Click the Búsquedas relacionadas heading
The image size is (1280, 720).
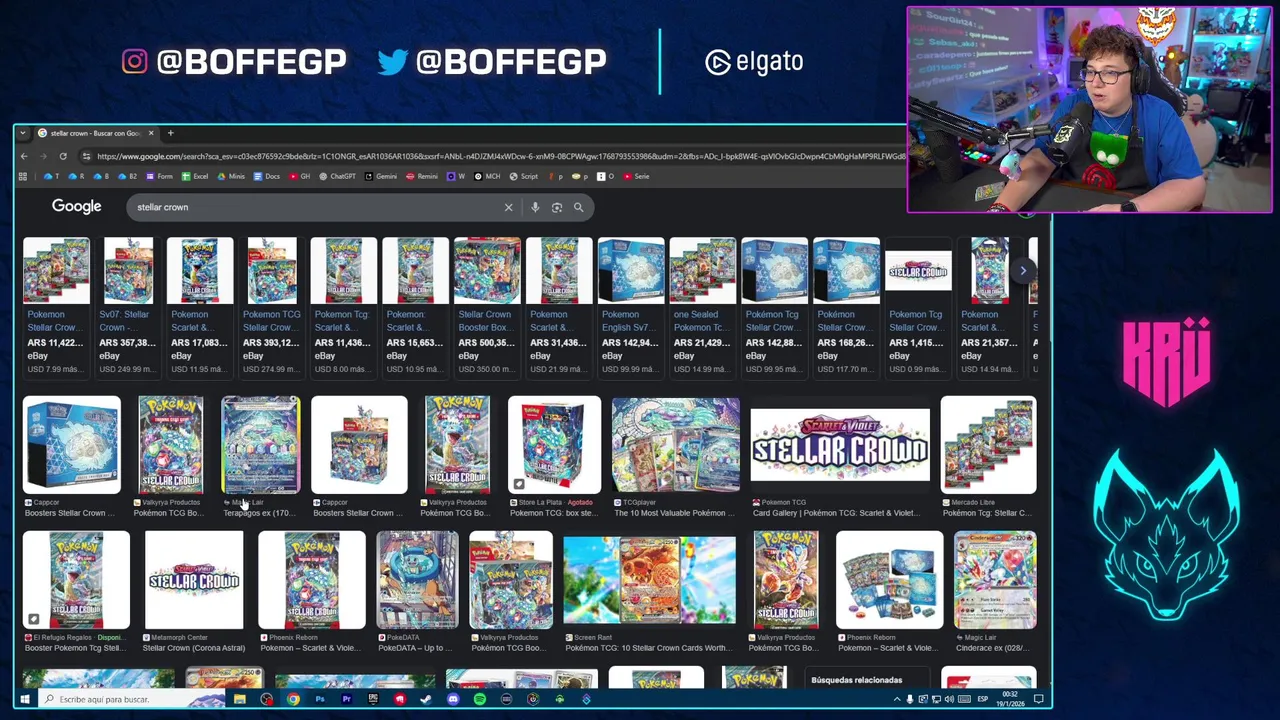(x=856, y=680)
